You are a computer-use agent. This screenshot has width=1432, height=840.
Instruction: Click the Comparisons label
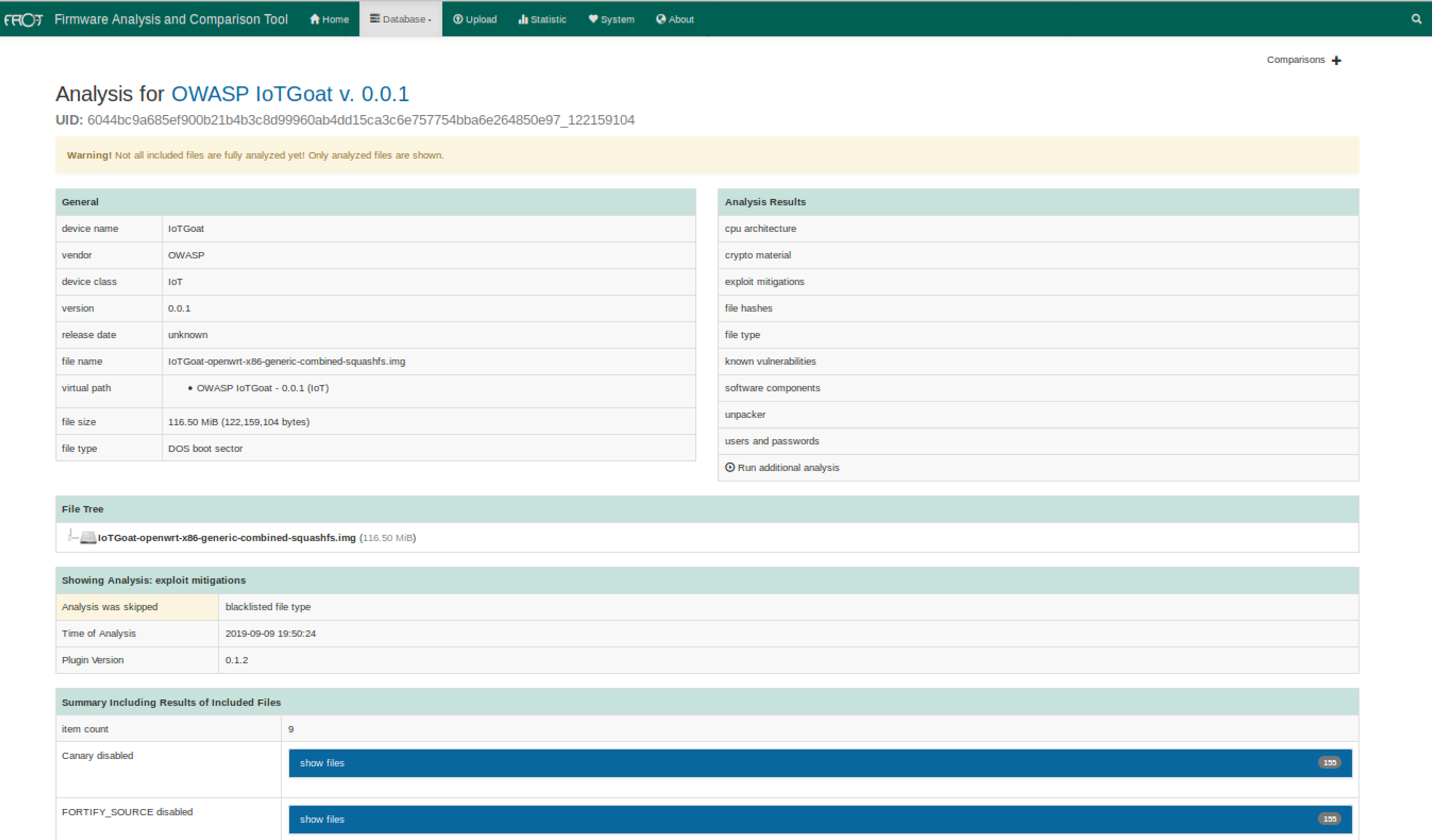(x=1295, y=60)
